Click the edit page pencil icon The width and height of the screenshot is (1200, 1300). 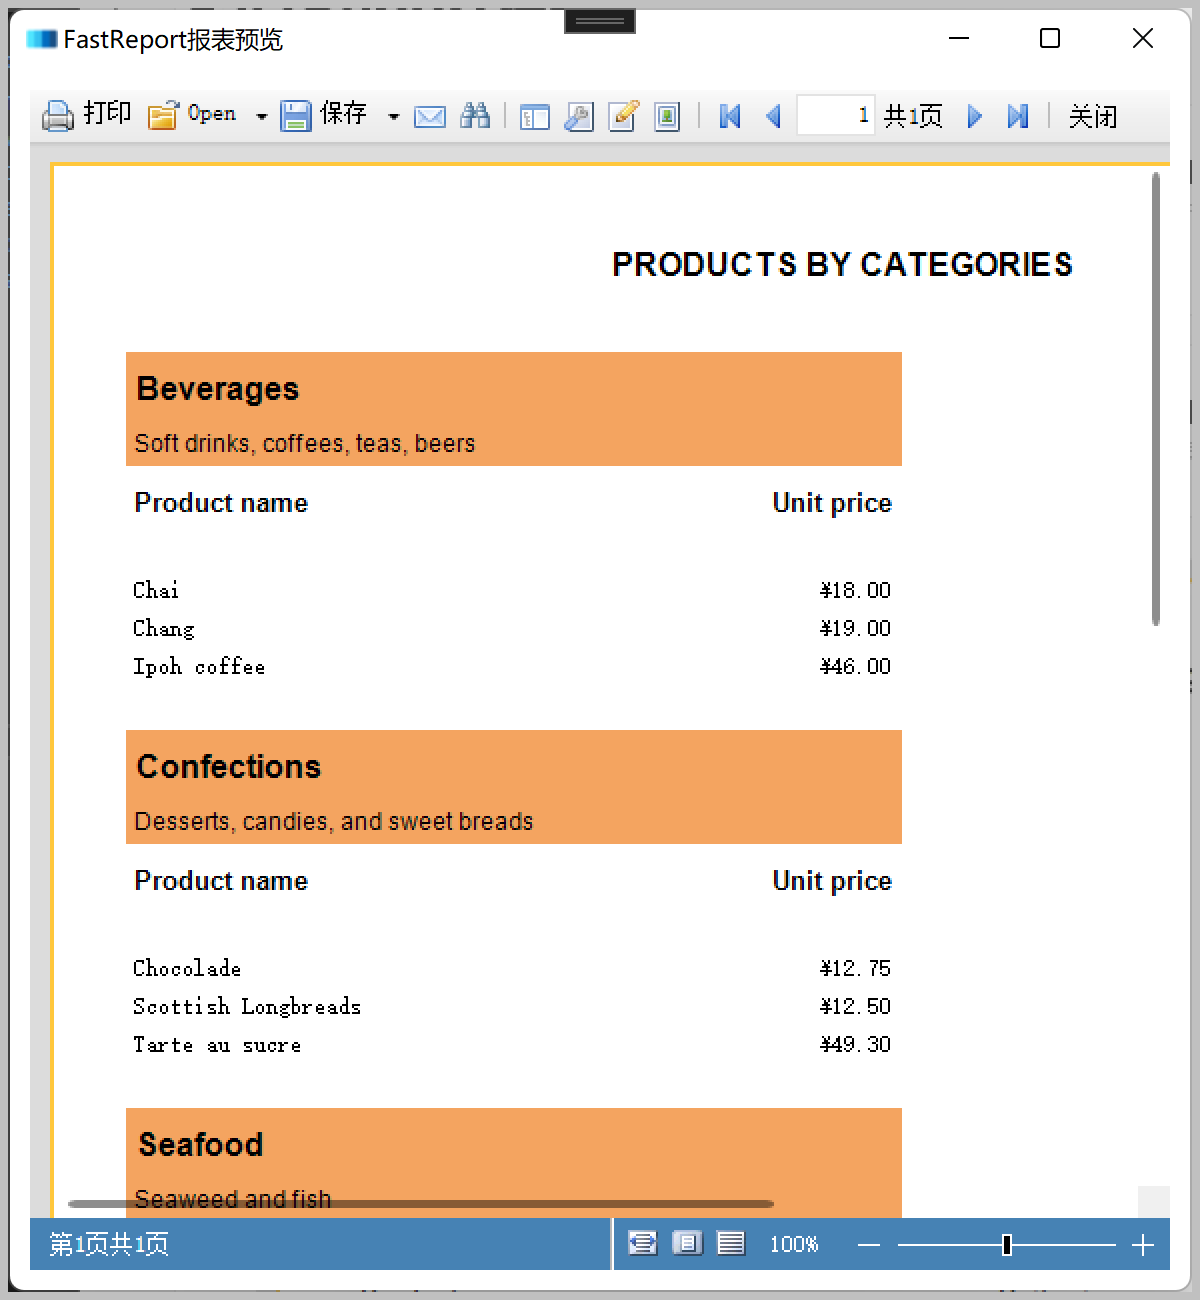coord(623,116)
